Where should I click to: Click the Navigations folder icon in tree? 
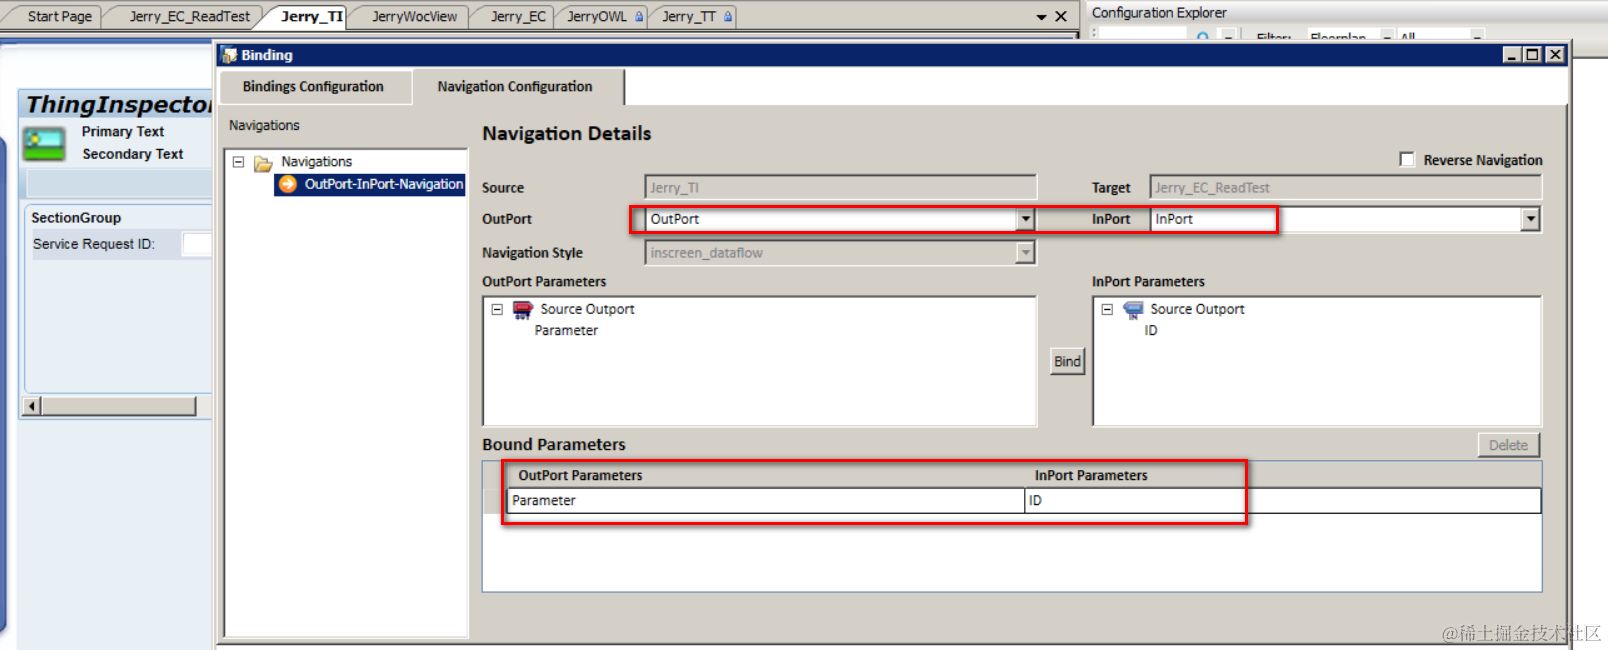point(263,163)
